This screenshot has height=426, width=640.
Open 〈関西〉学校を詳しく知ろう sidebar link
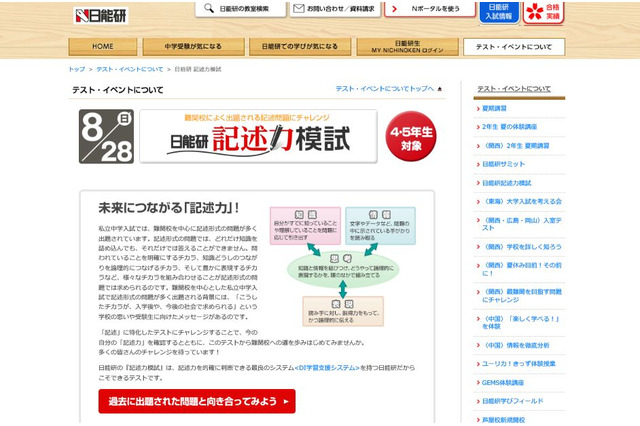[x=522, y=247]
